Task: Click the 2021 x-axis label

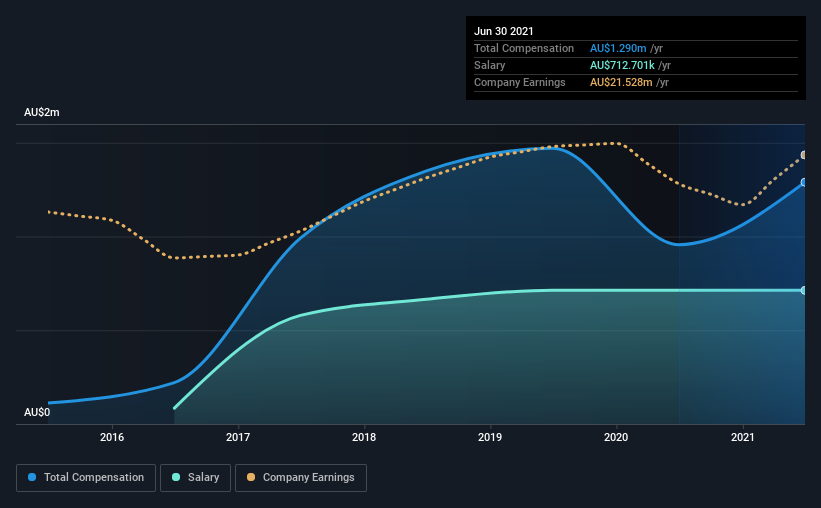Action: [x=742, y=437]
